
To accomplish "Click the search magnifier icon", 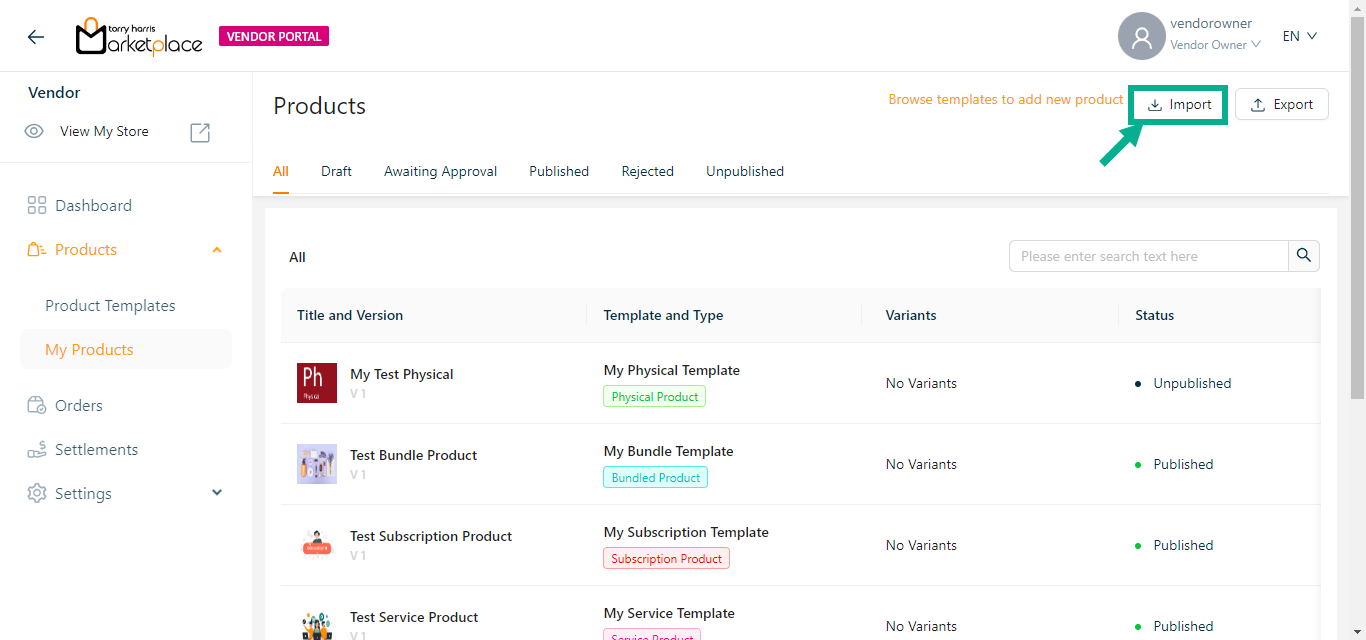I will pyautogui.click(x=1303, y=256).
